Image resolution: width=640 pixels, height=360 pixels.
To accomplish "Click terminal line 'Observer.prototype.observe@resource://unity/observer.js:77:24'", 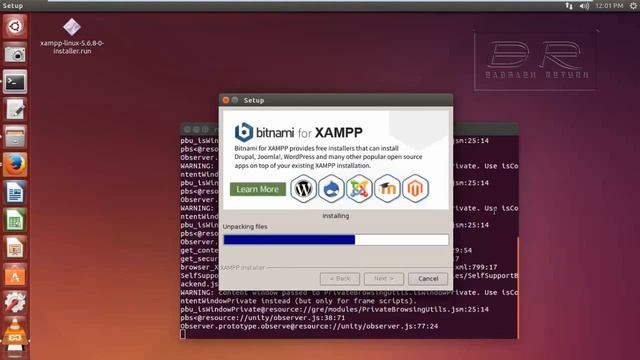I will pyautogui.click(x=309, y=326).
